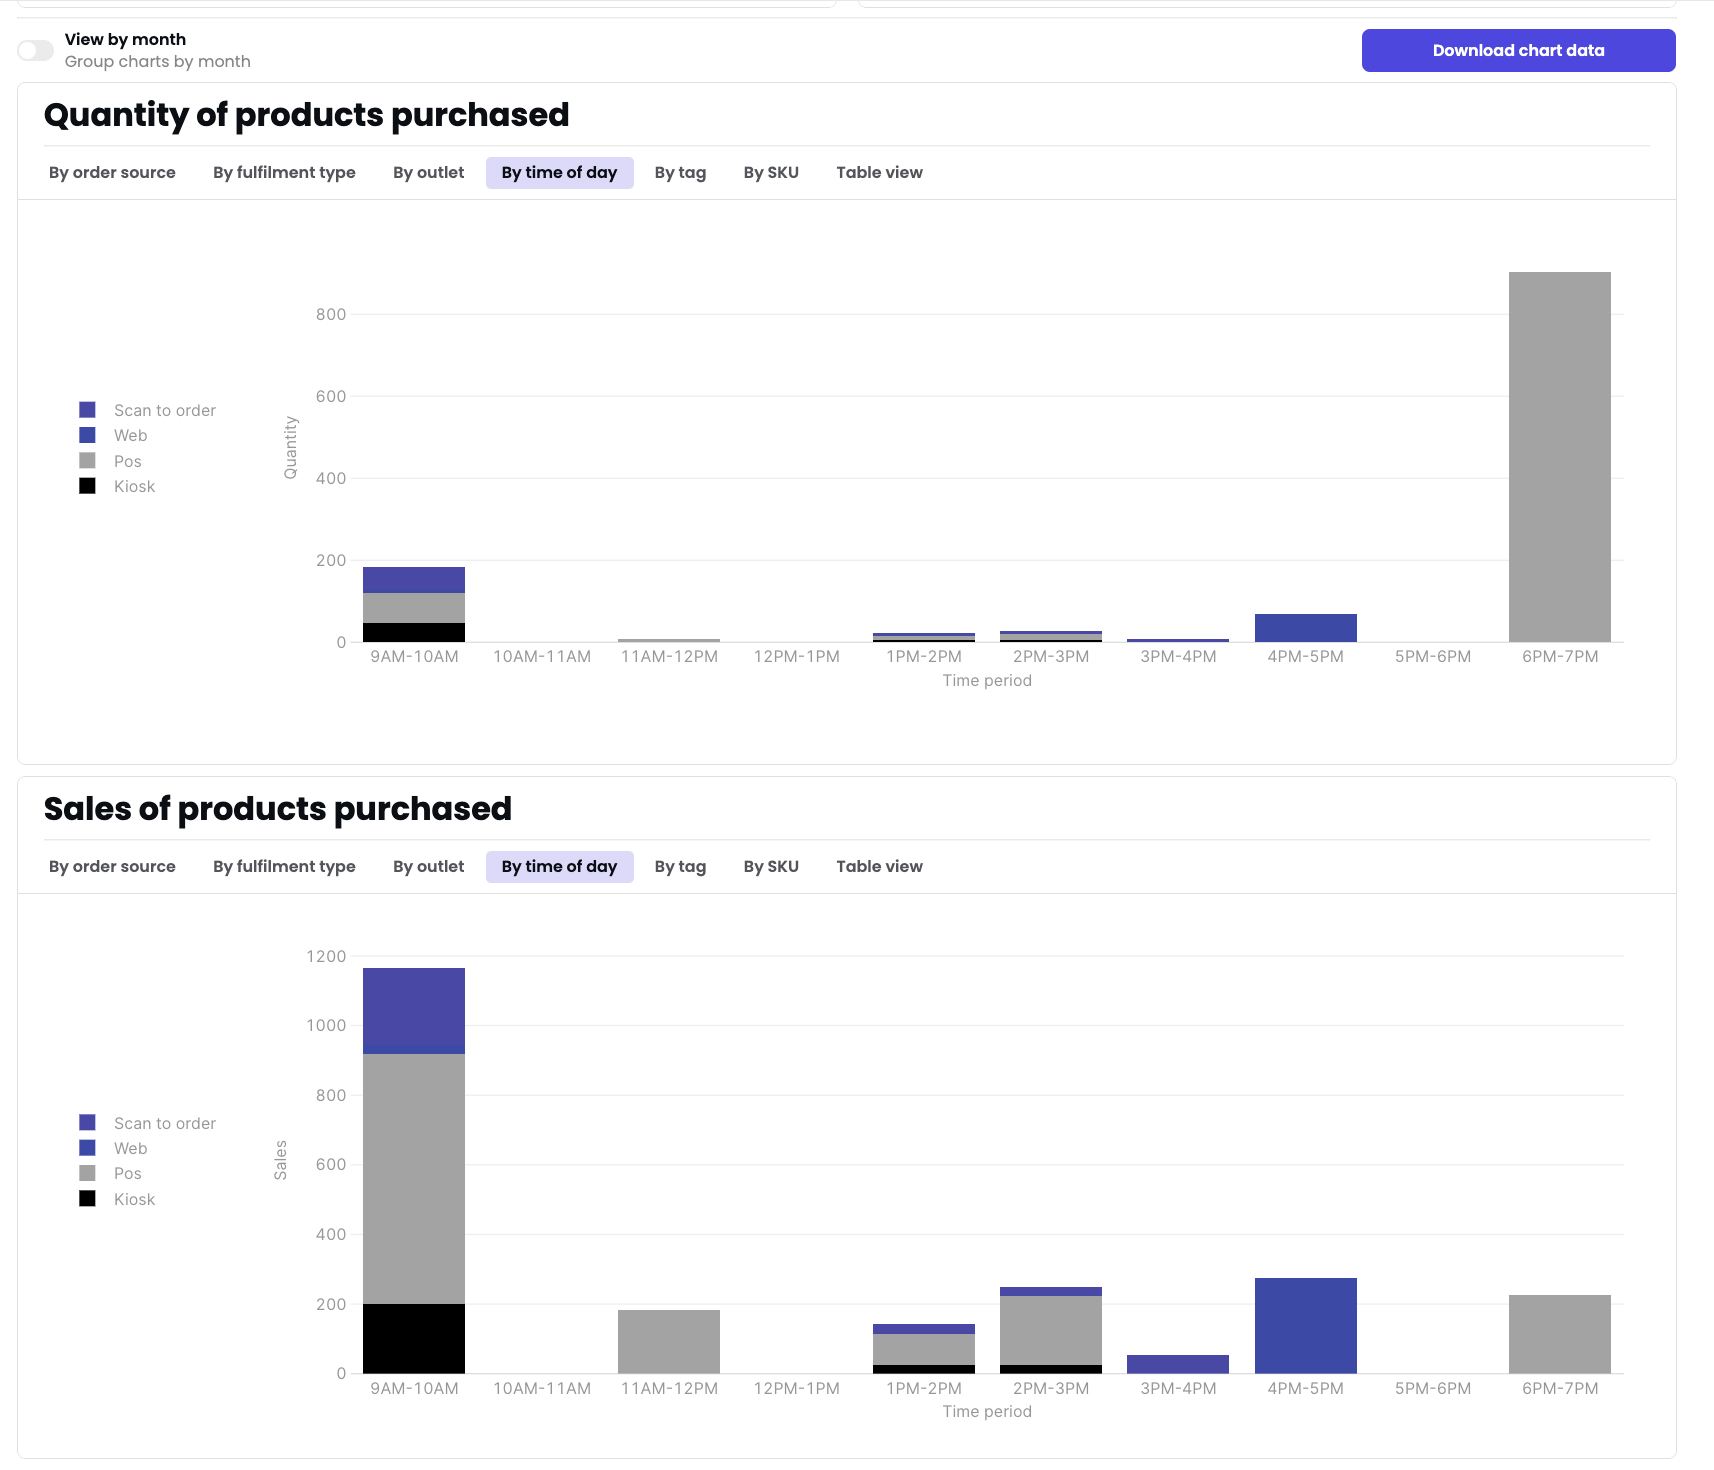This screenshot has height=1470, width=1714.
Task: Switch quantity chart to "By order source"
Action: tap(112, 172)
